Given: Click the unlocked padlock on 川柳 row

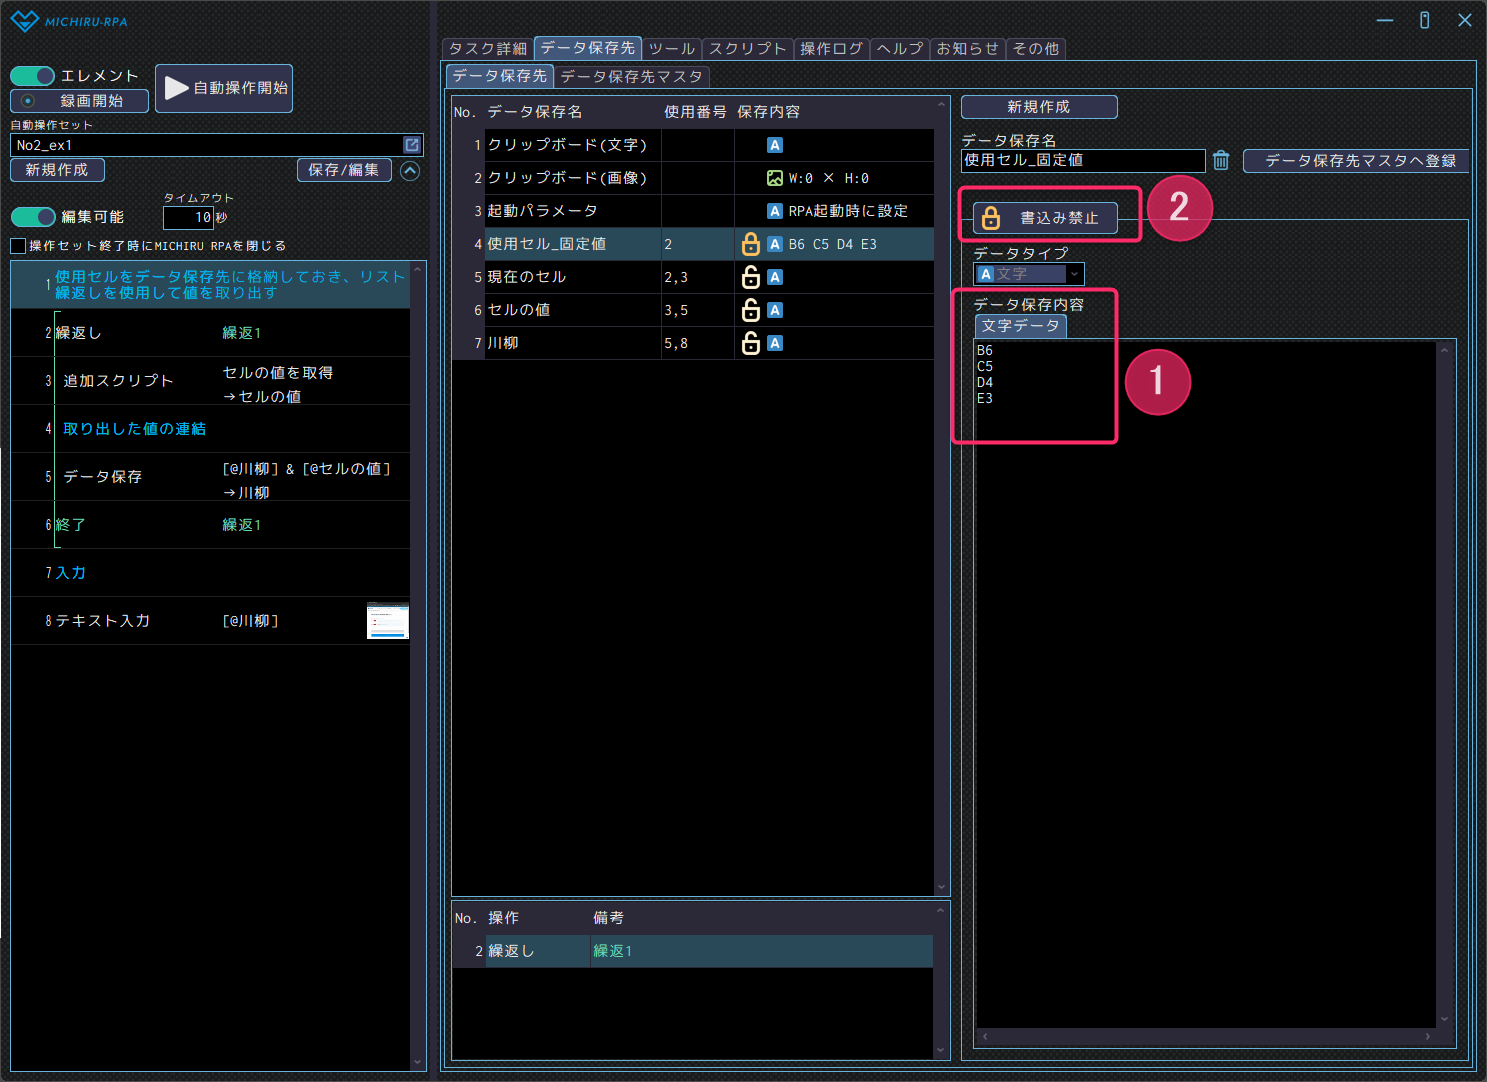Looking at the screenshot, I should 750,343.
